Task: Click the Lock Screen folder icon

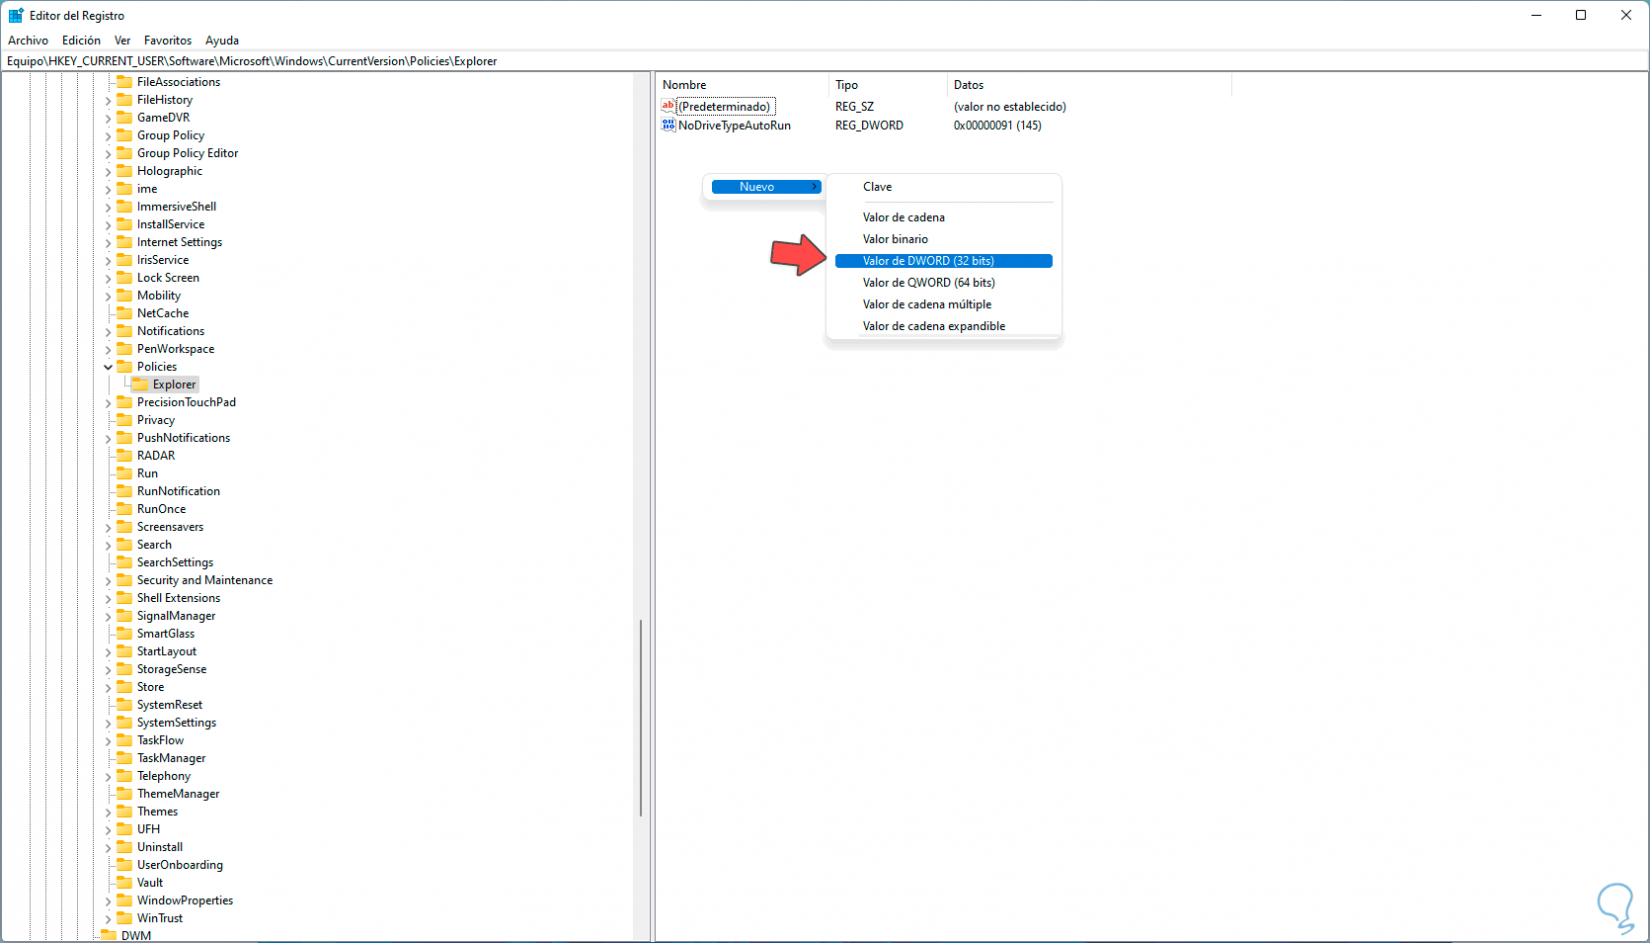Action: (x=124, y=277)
